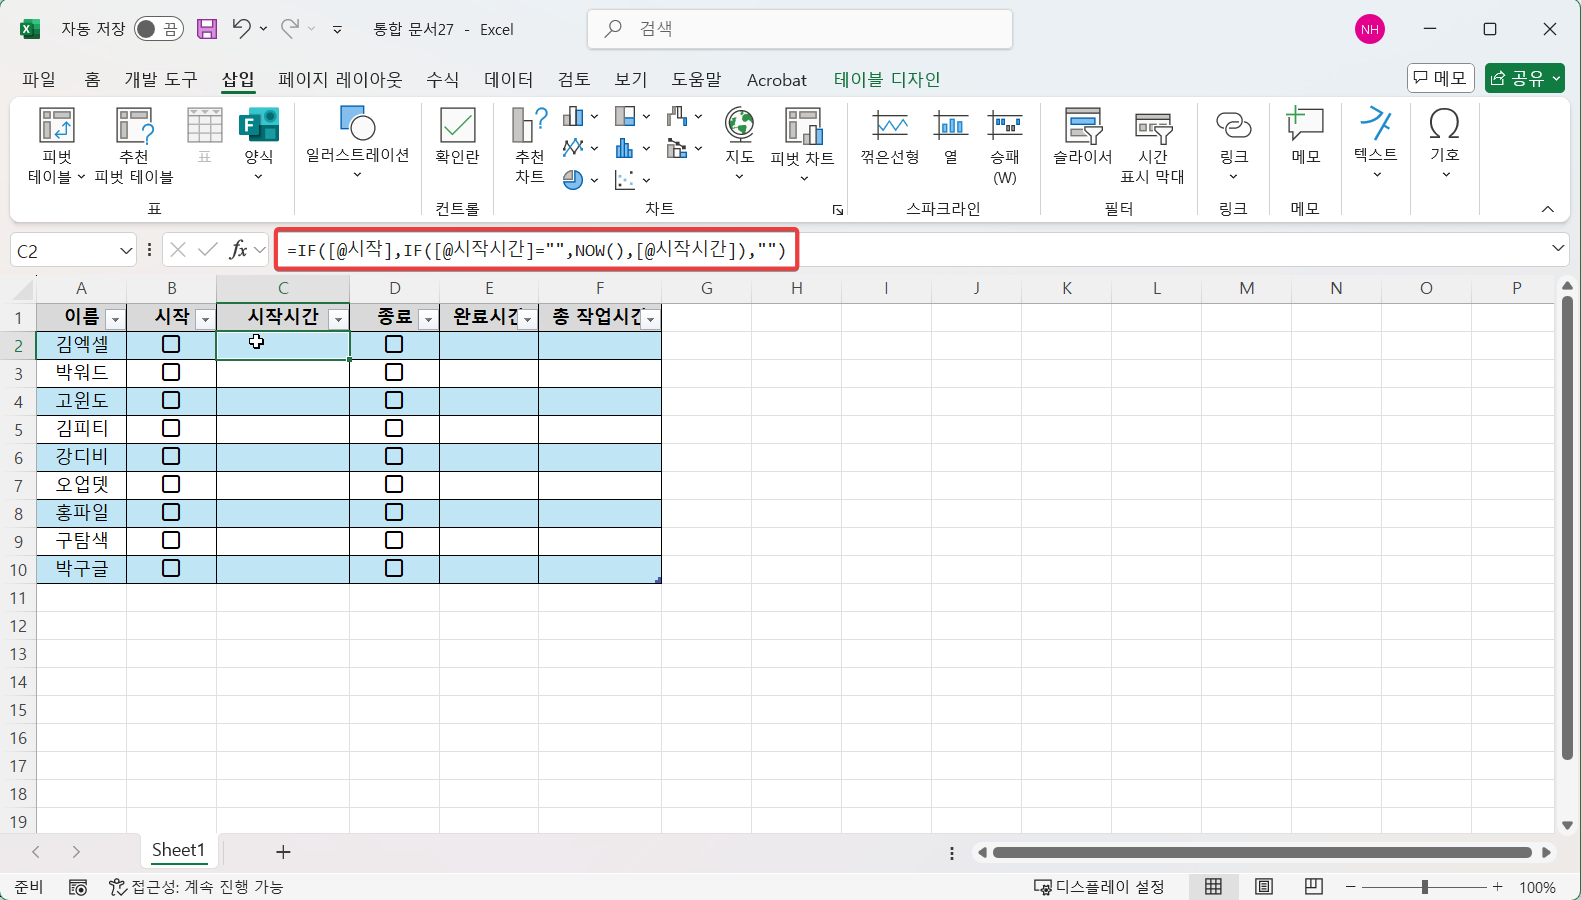The image size is (1581, 900).
Task: Open the Forms (양식) icon
Action: point(259,144)
